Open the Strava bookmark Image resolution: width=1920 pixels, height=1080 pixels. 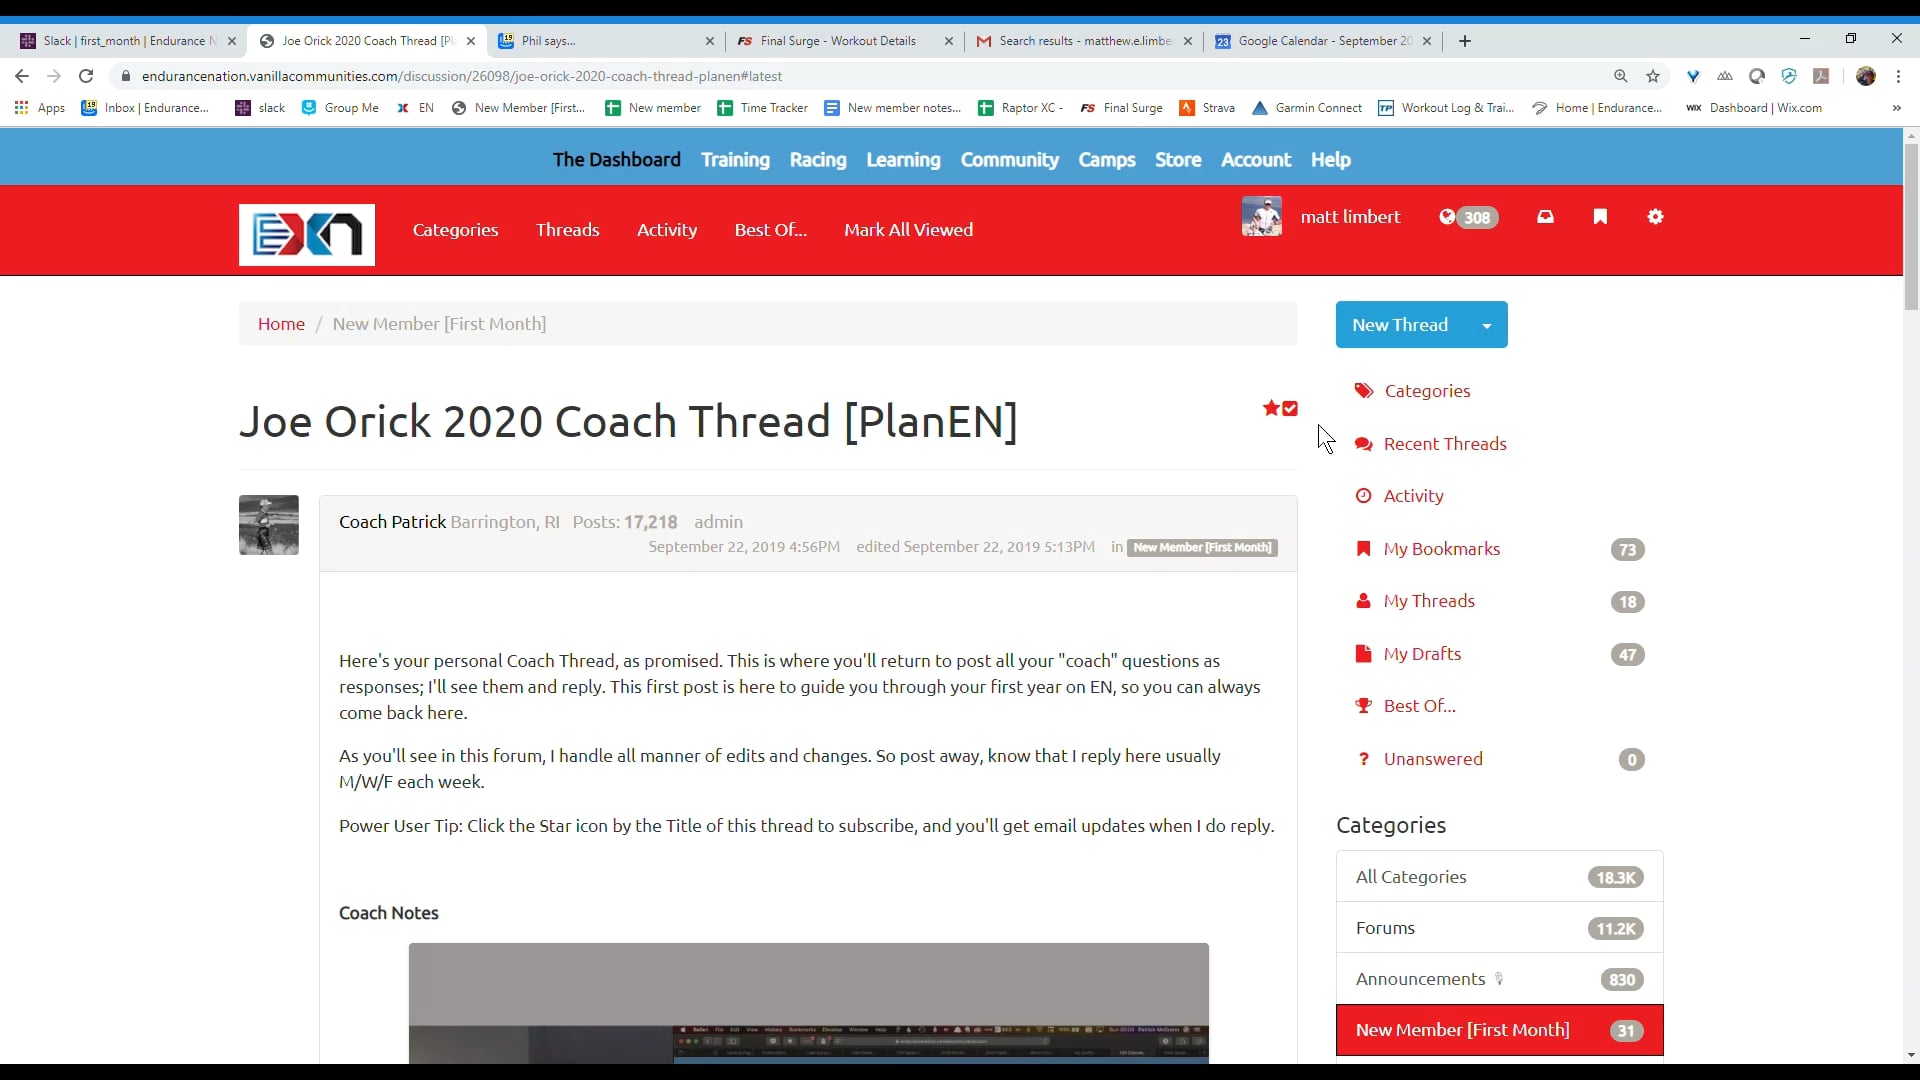click(1207, 108)
